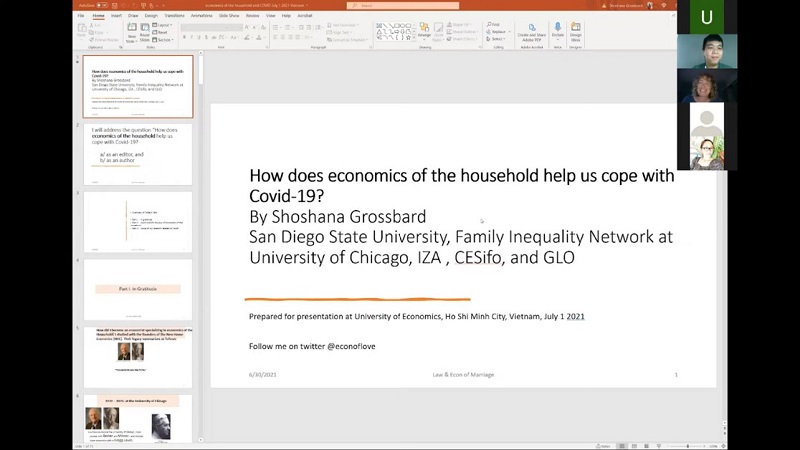This screenshot has height=450, width=800.
Task: Switch to Normal view icon
Action: click(622, 446)
